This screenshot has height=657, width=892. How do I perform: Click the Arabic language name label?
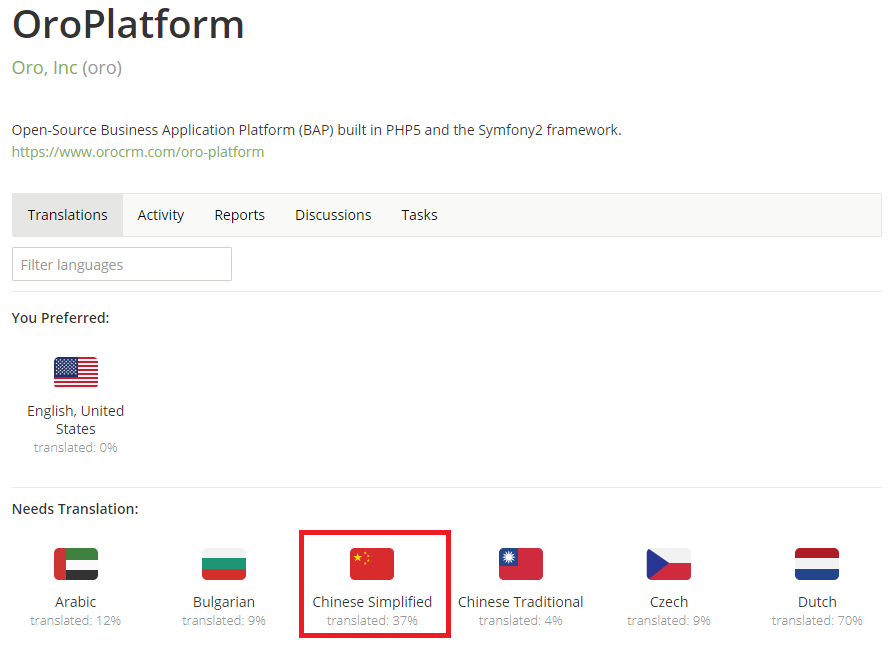(x=76, y=602)
